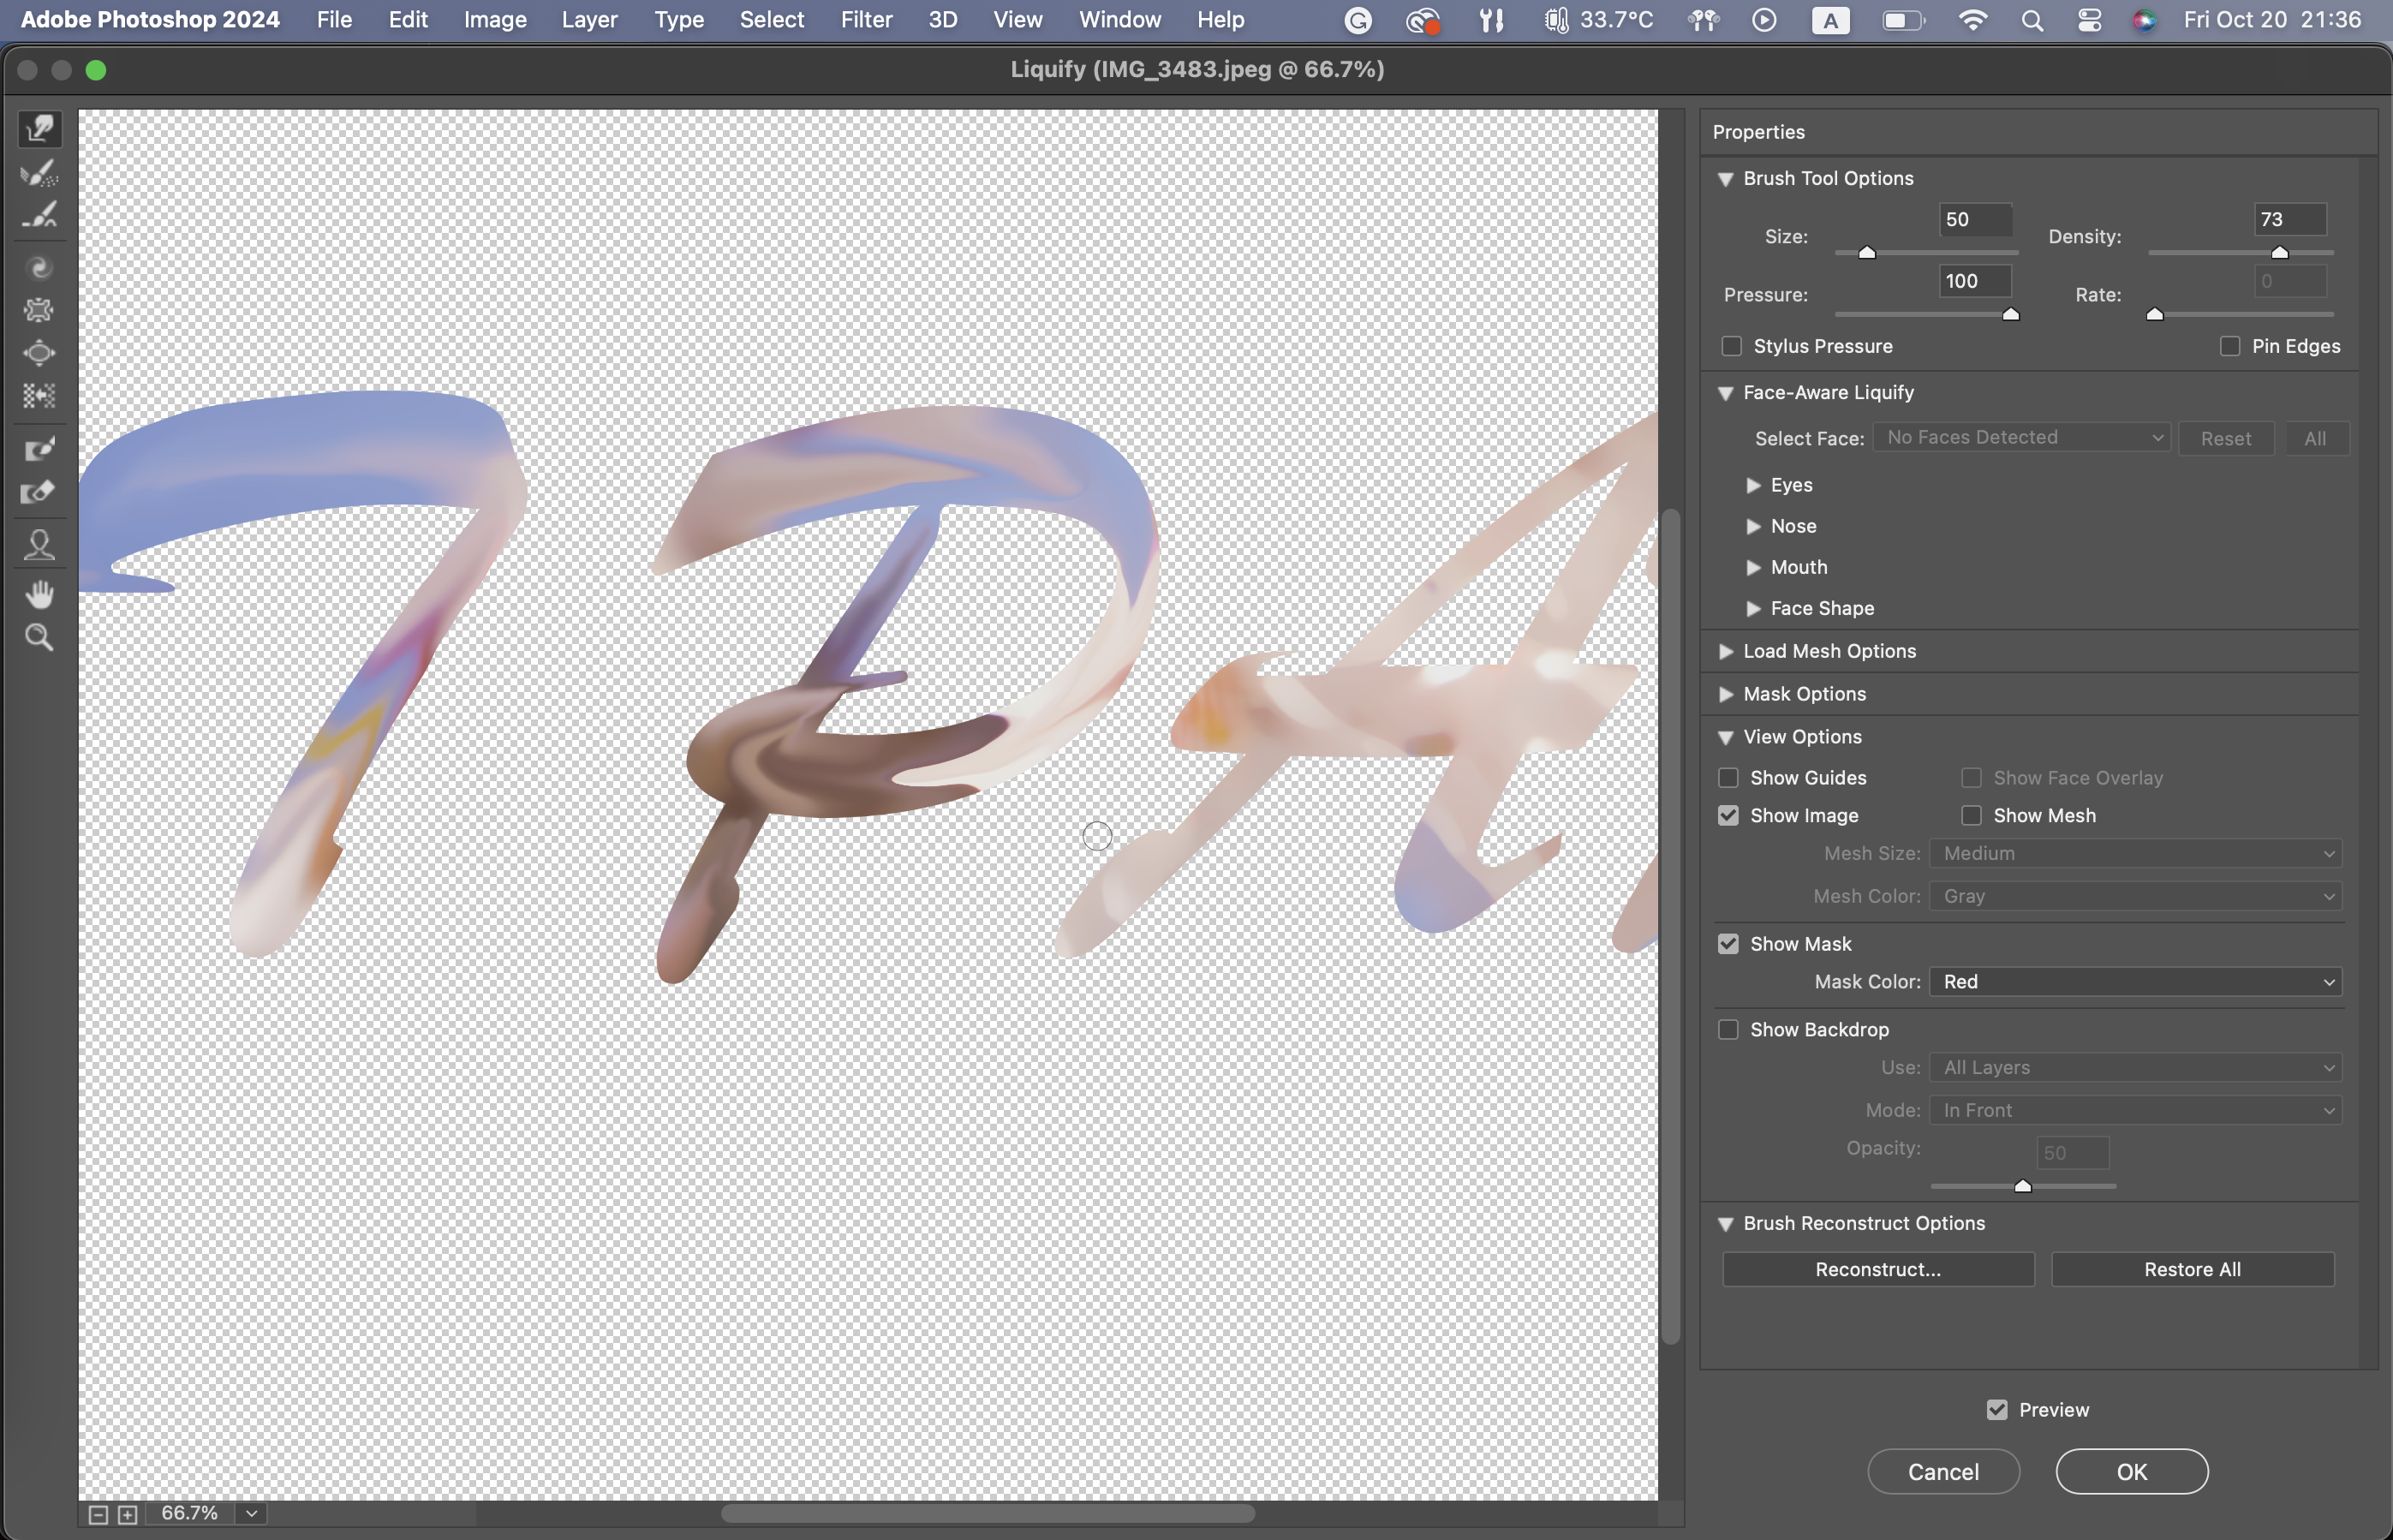Open the Filter menu
The height and width of the screenshot is (1540, 2393).
(866, 20)
